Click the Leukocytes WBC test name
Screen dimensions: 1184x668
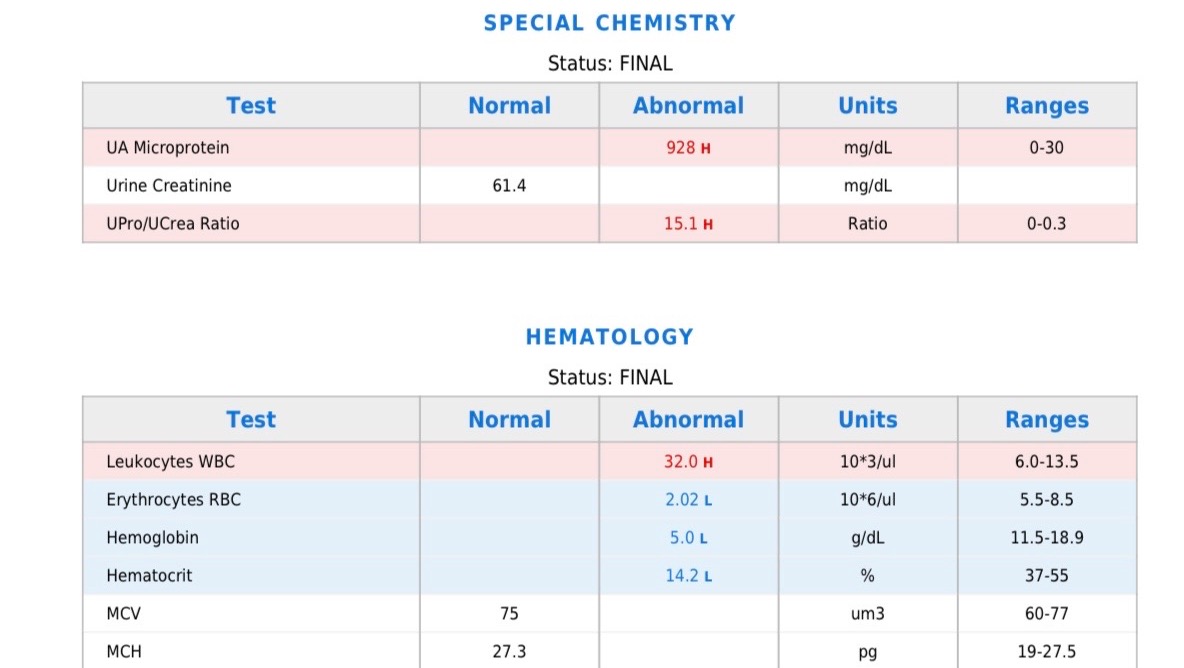(171, 462)
